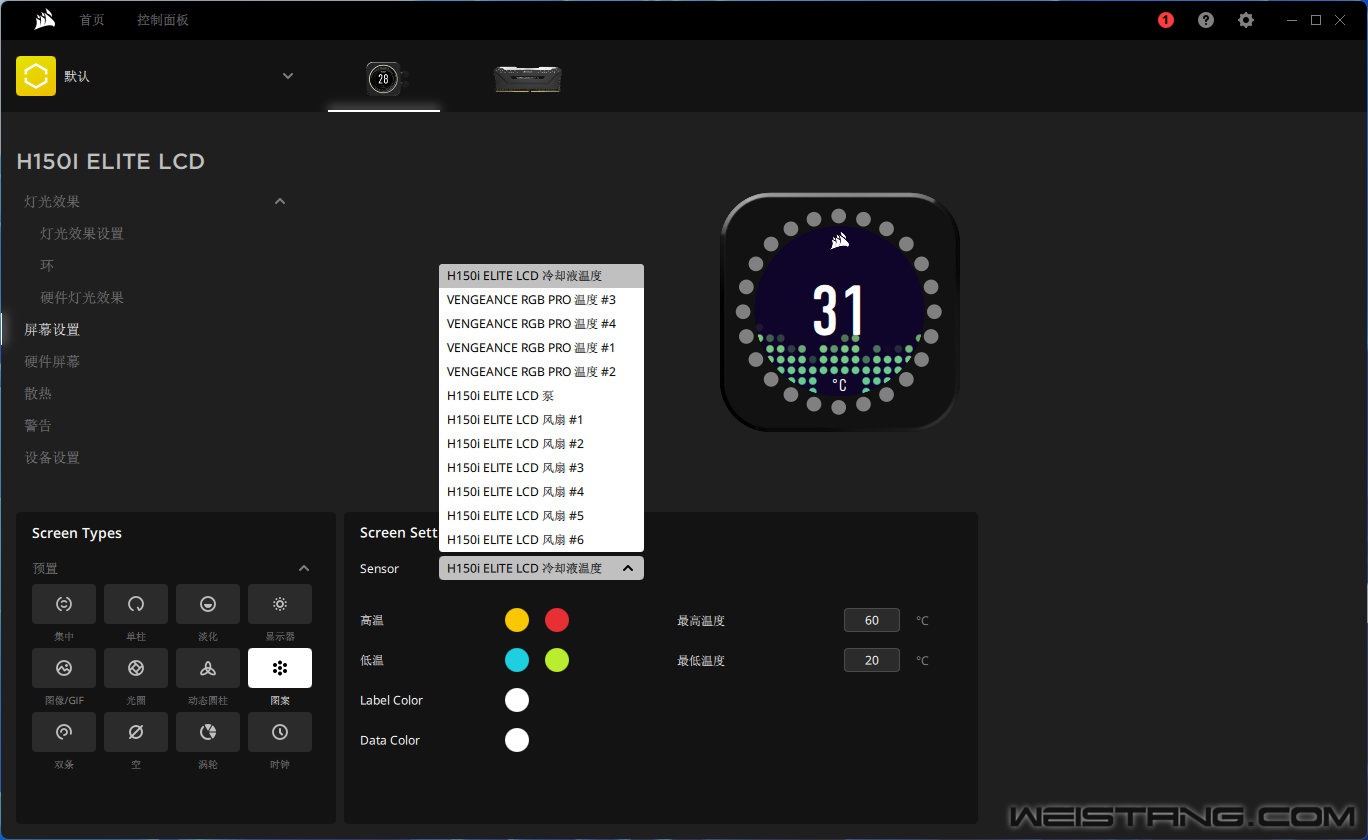Open 硬件屏幕 sidebar item
Viewport: 1368px width, 840px height.
[x=52, y=362]
